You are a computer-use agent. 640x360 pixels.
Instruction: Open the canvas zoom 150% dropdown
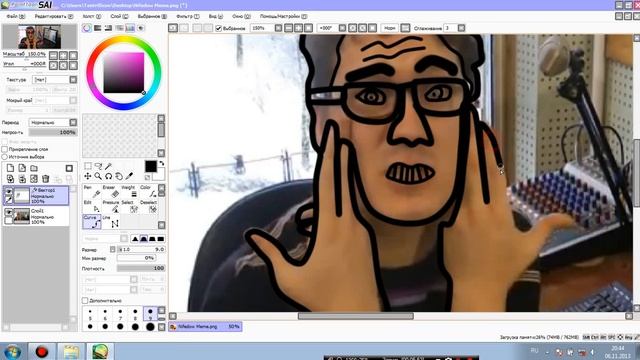click(278, 28)
